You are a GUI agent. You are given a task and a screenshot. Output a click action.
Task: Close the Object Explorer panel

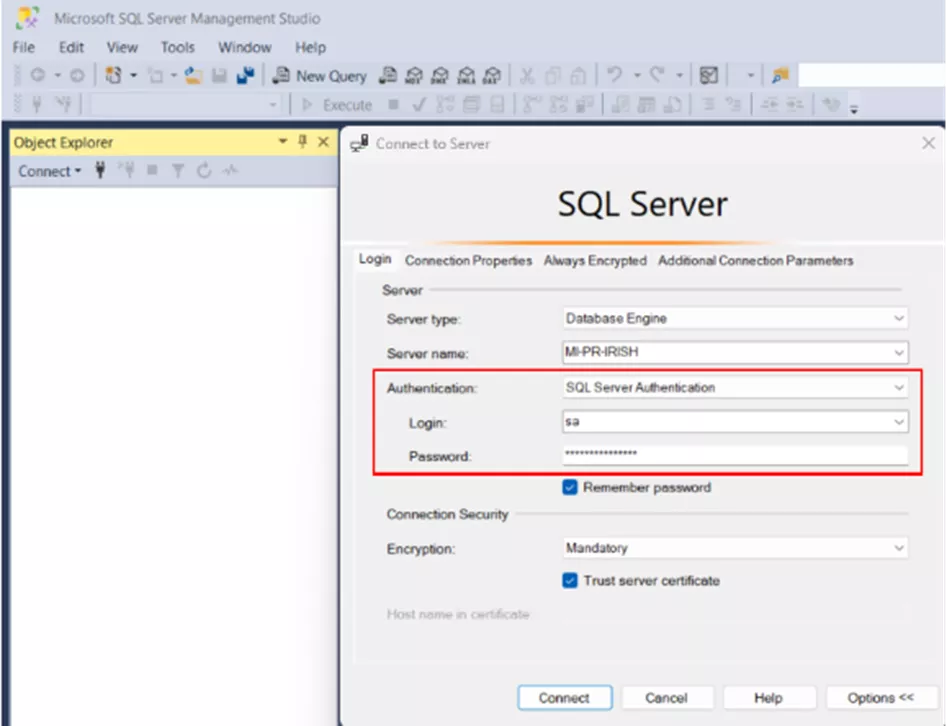[324, 142]
